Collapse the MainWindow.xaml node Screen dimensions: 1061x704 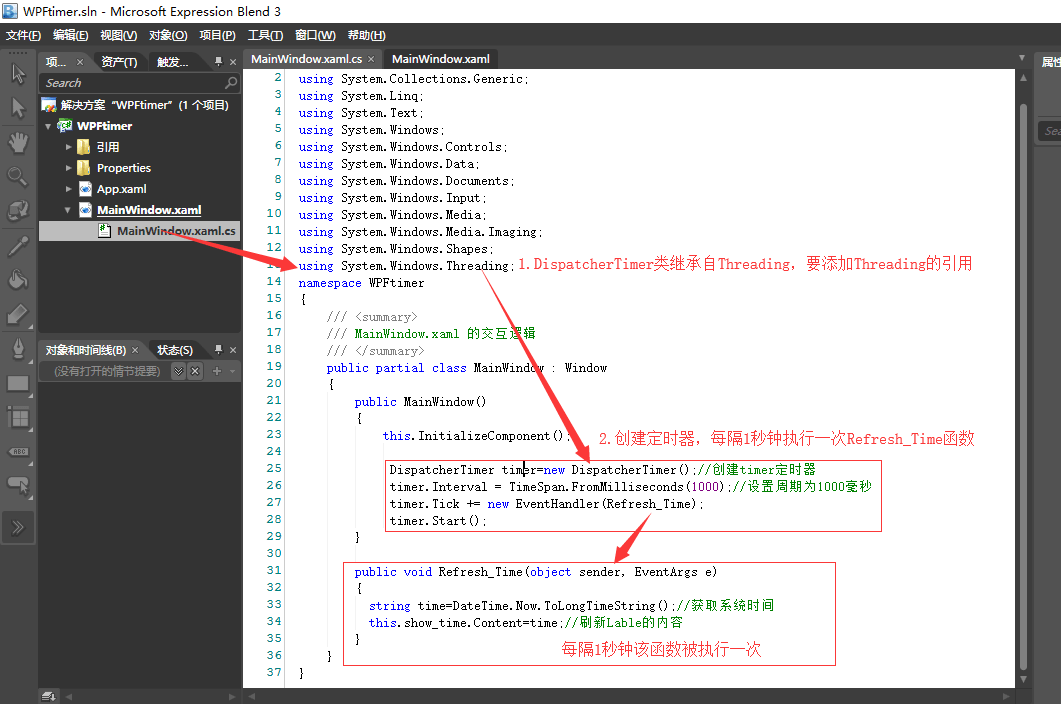68,211
